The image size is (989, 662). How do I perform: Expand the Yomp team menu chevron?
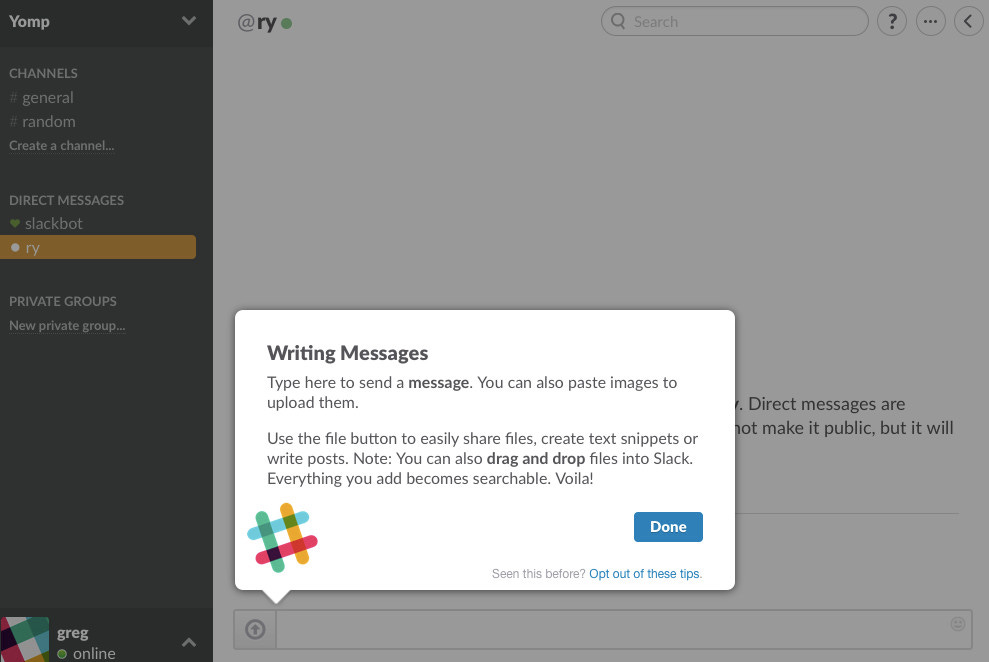189,21
